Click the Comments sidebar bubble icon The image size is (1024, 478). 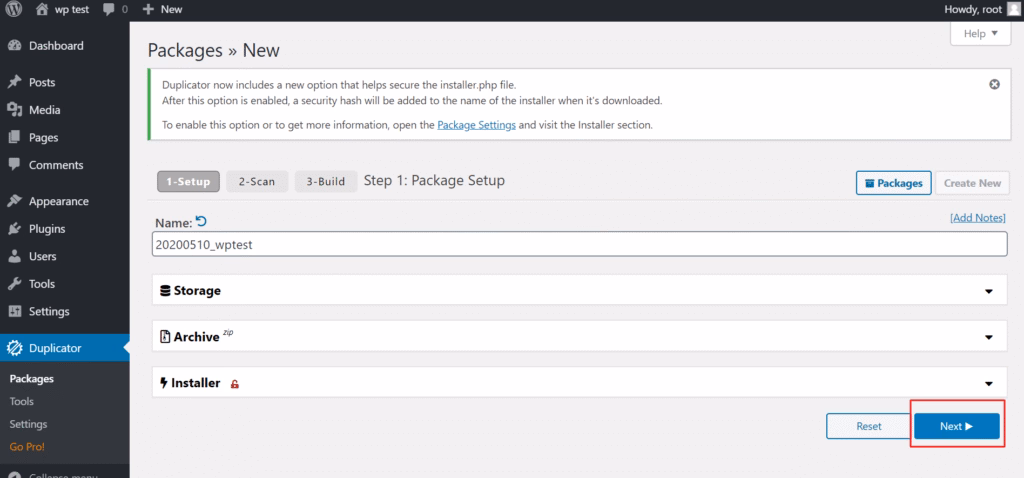click(14, 165)
